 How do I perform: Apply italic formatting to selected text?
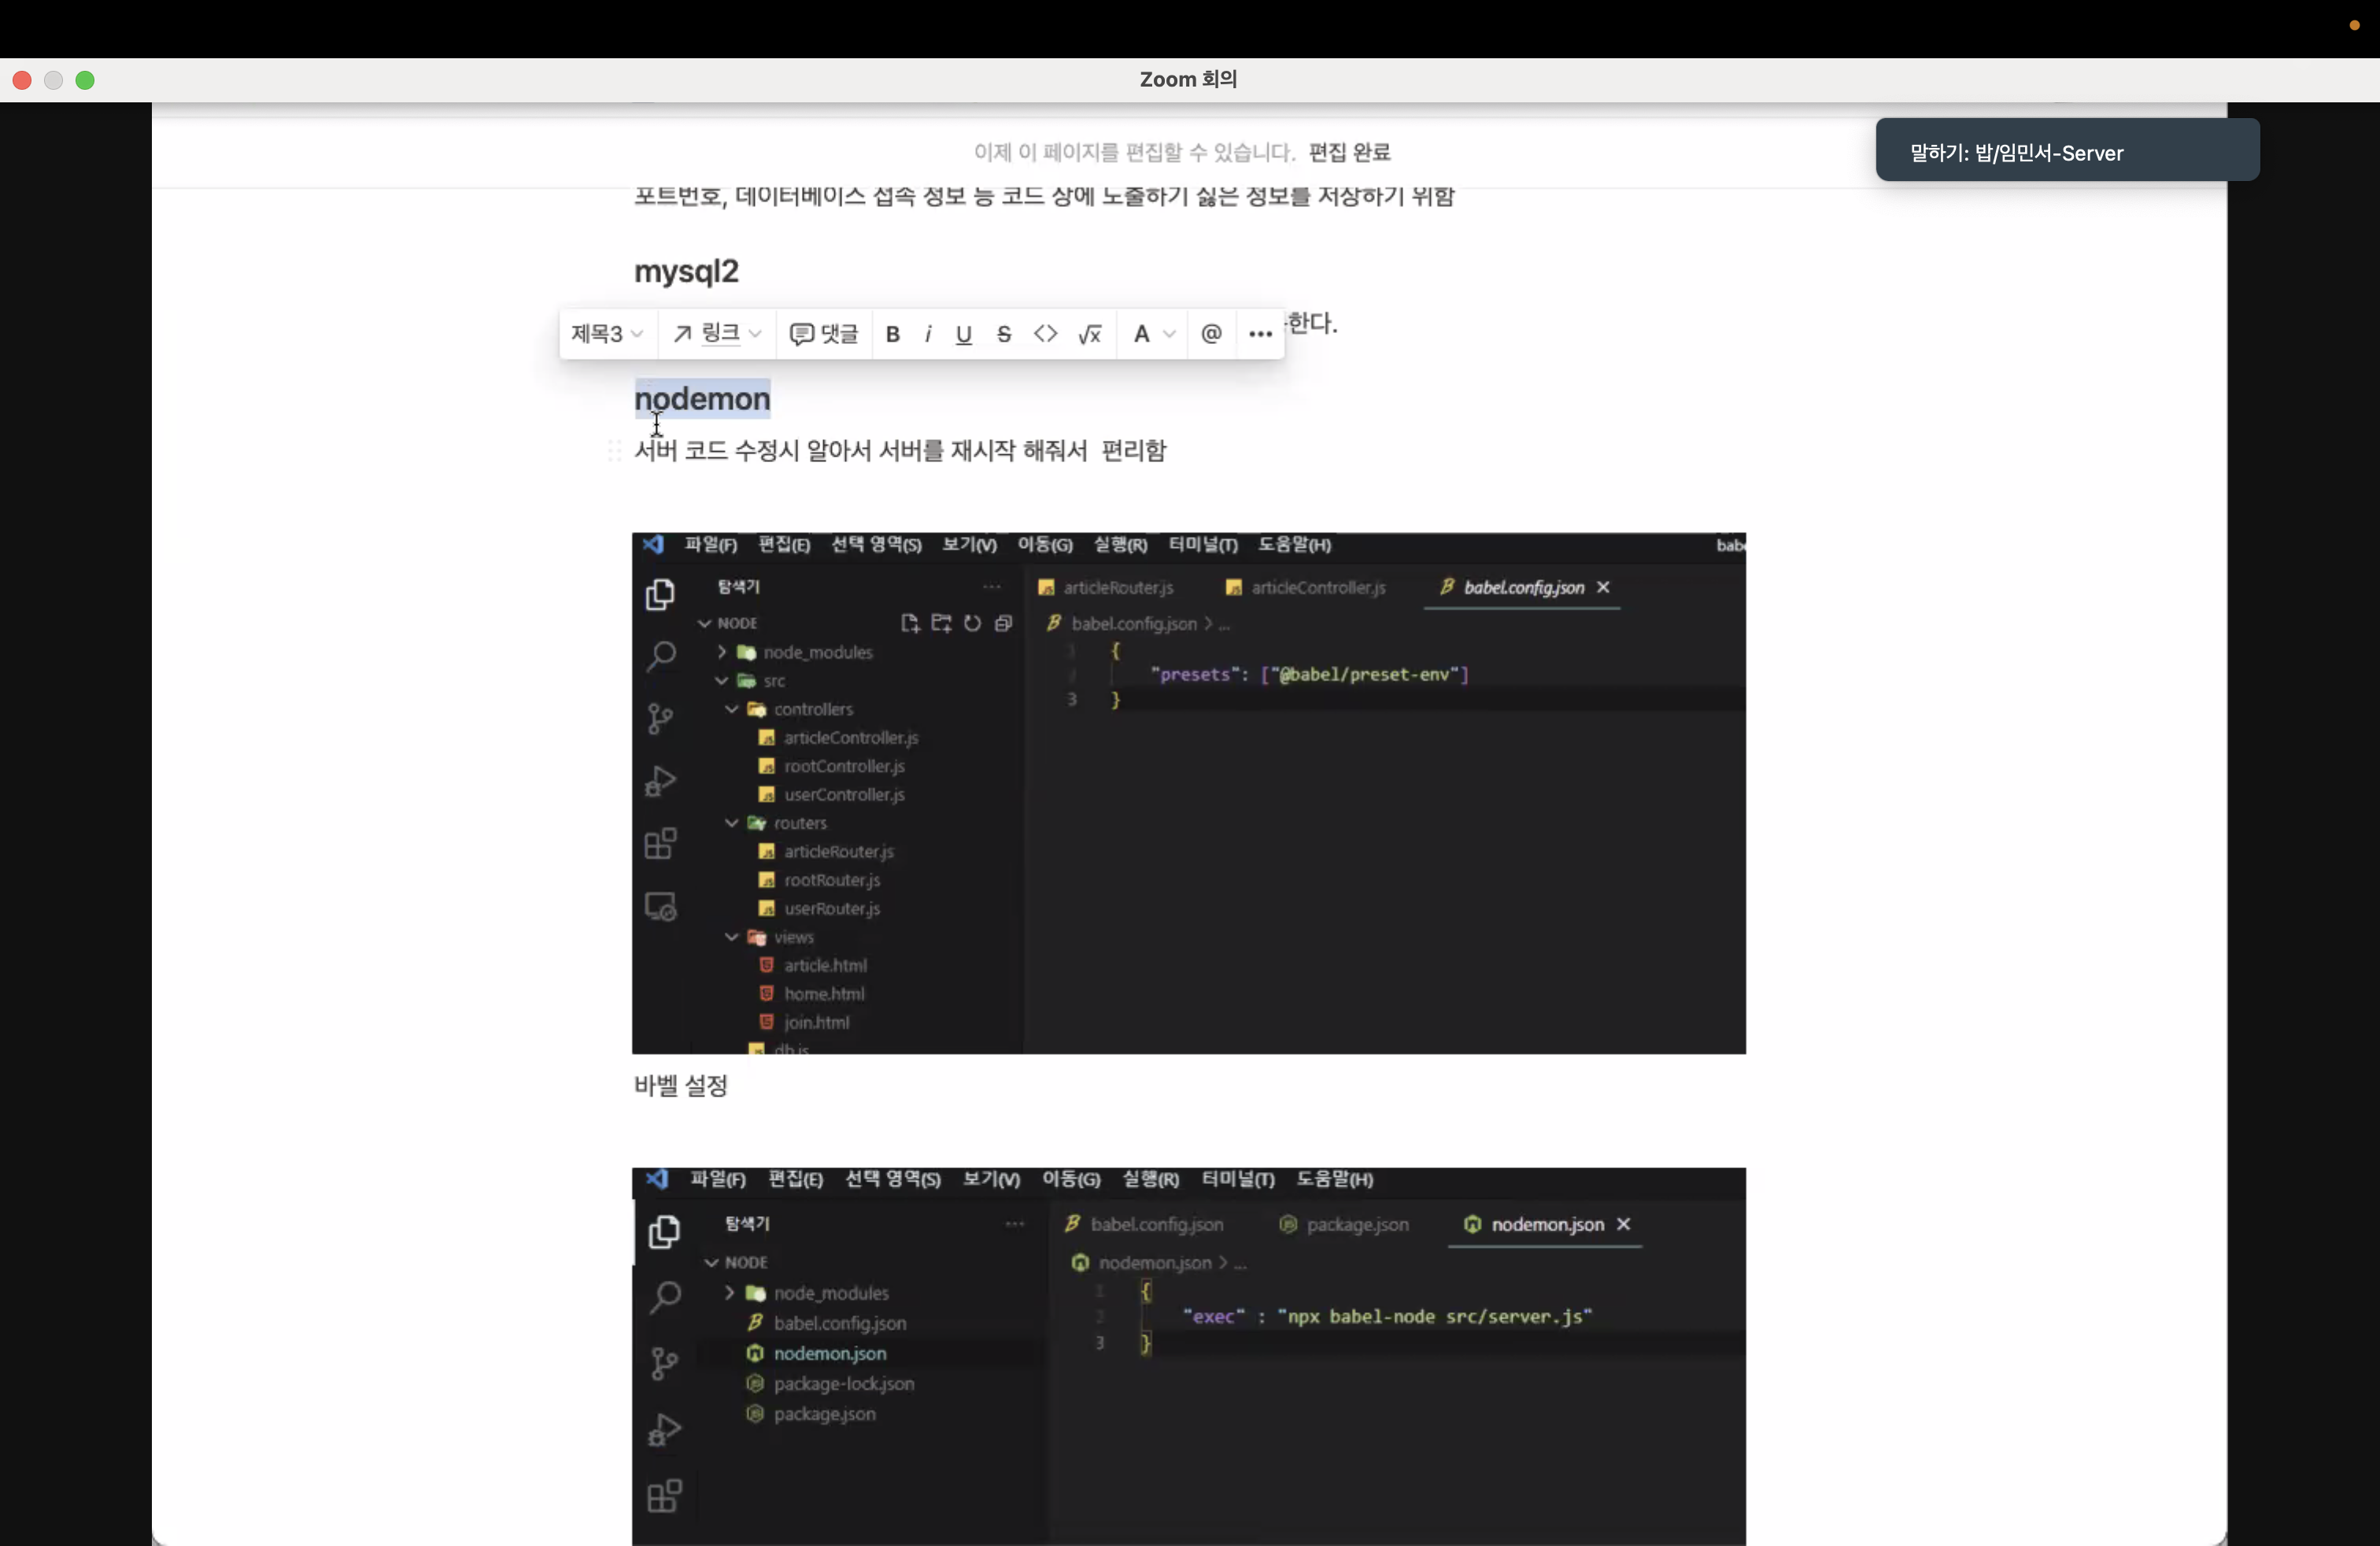click(x=928, y=334)
